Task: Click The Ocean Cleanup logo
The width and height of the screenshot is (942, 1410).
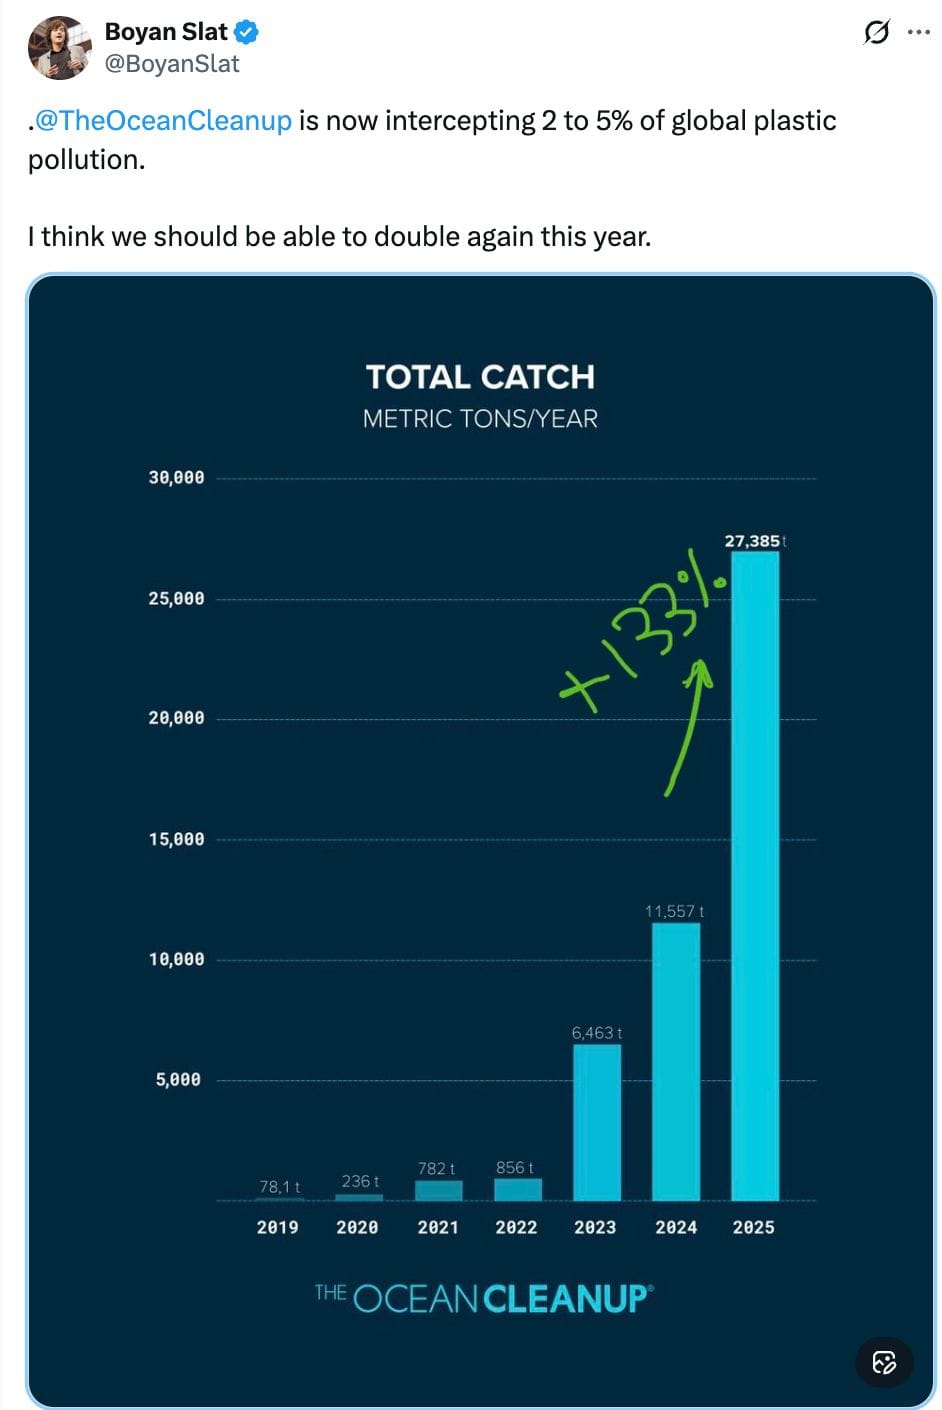Action: click(483, 1298)
